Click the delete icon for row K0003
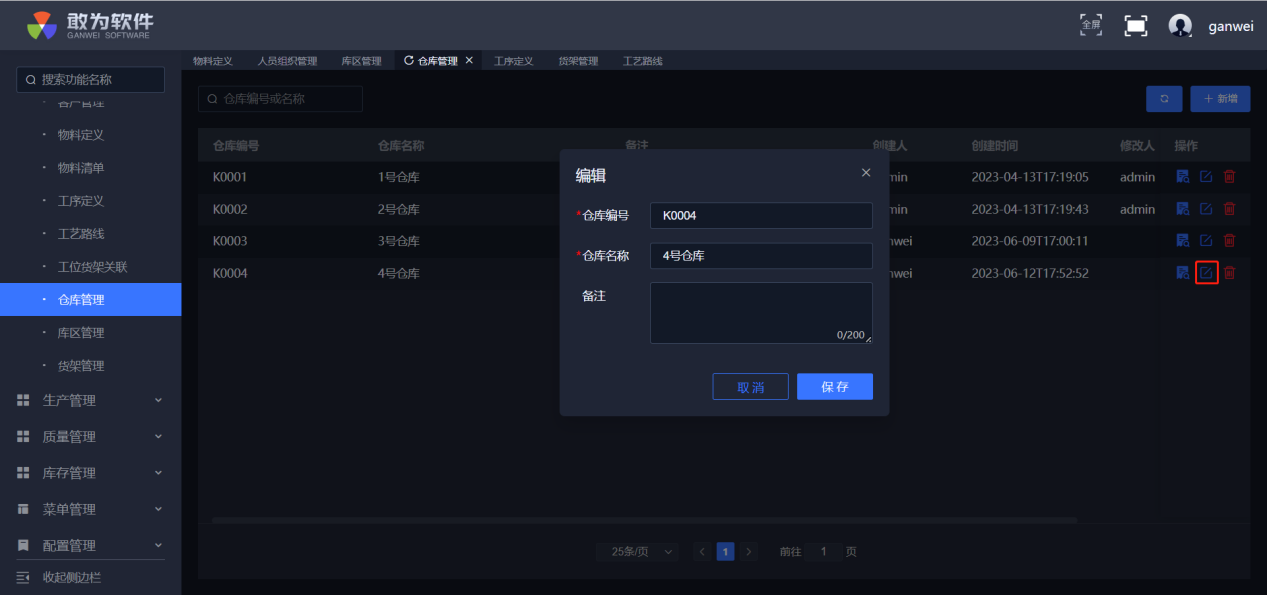Screen dimensions: 1267x595 click(x=1230, y=241)
